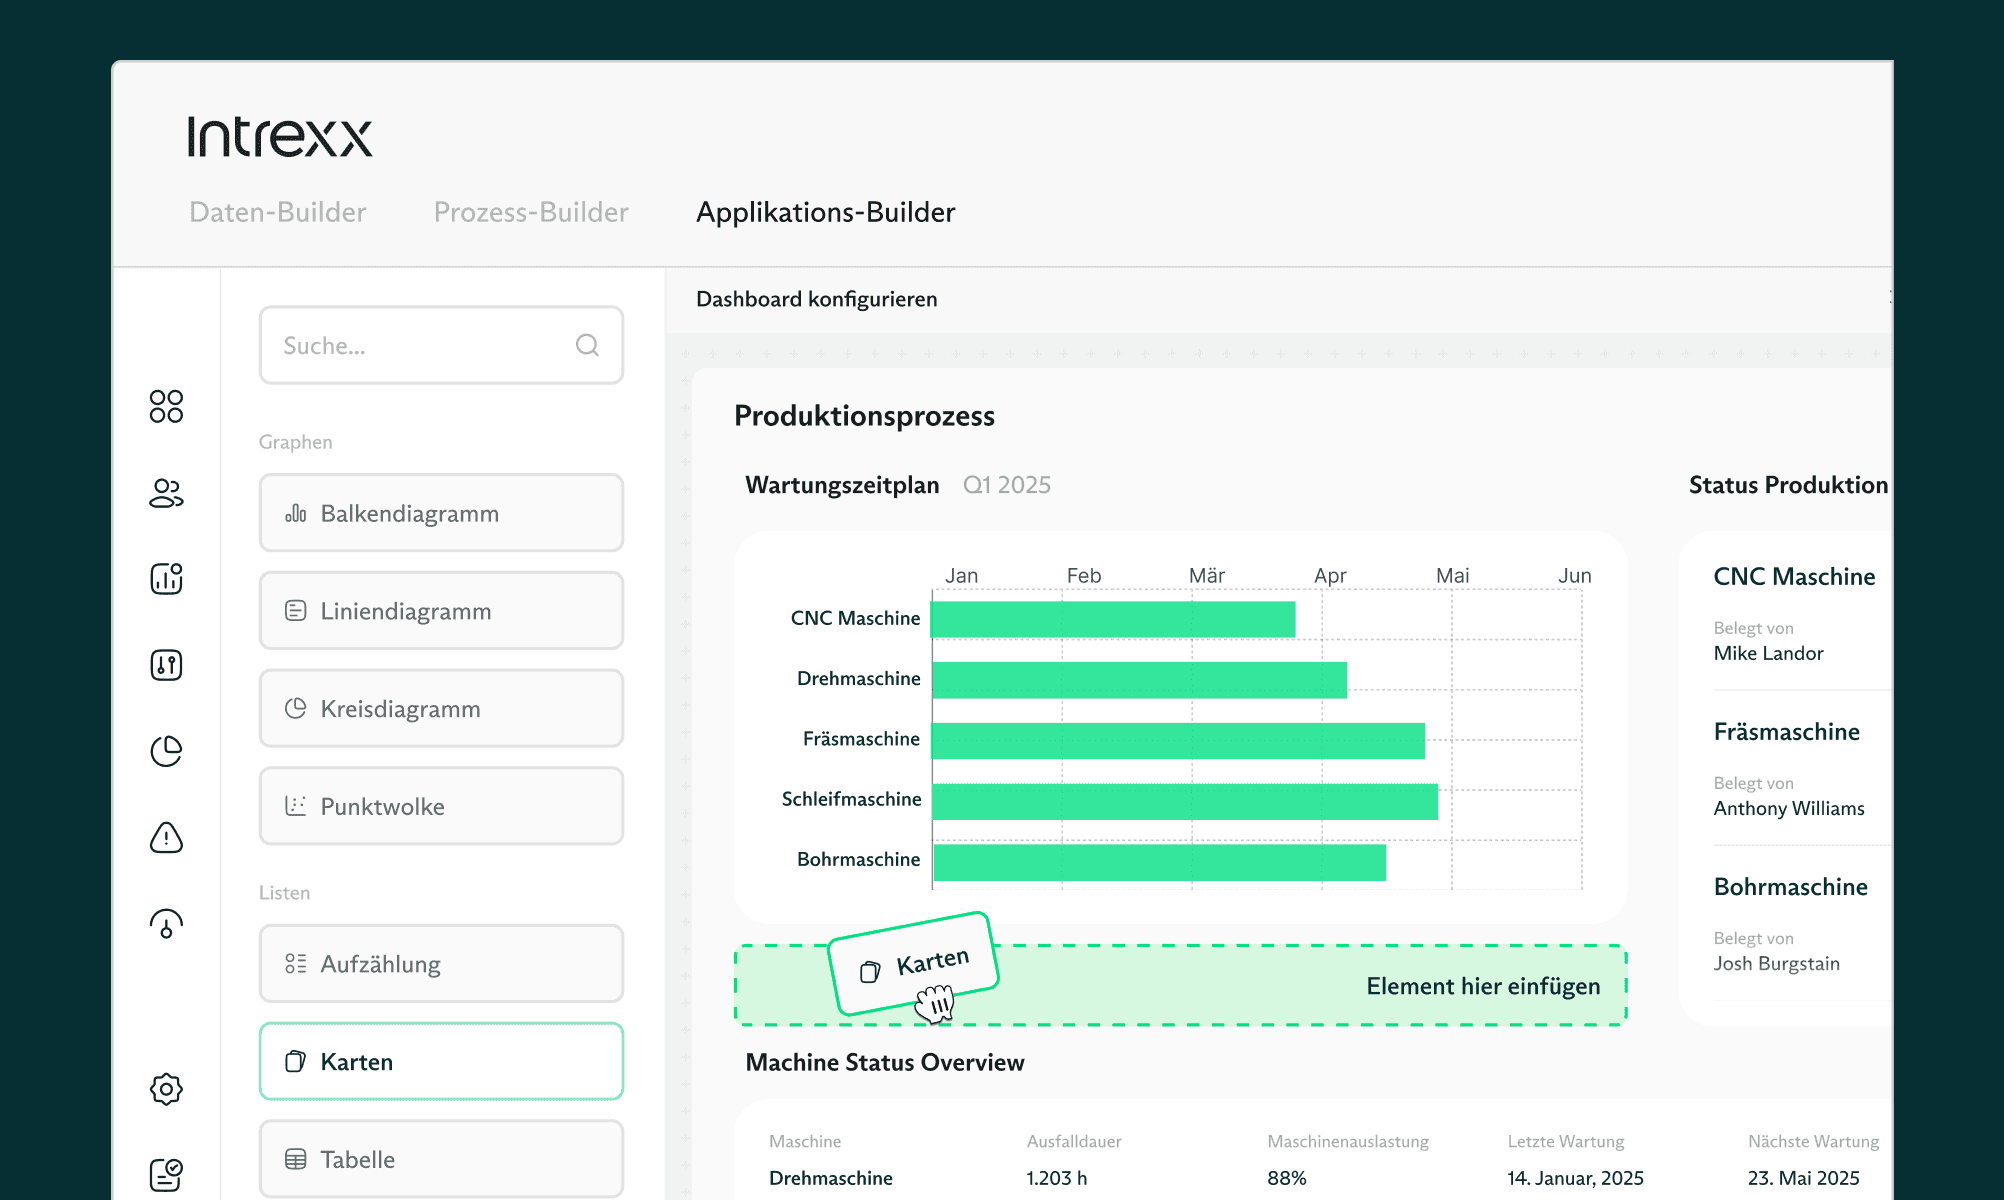
Task: Switch to the Daten-Builder tab
Action: pos(278,212)
